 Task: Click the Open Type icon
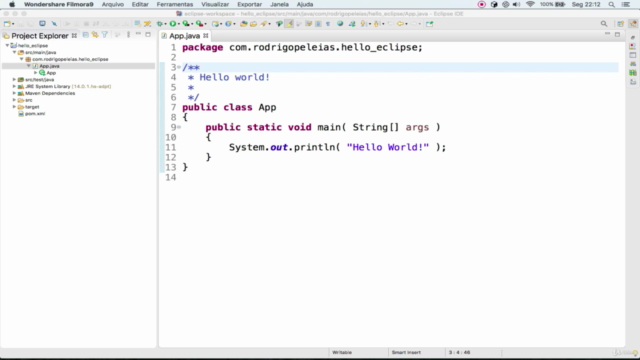pos(244,24)
